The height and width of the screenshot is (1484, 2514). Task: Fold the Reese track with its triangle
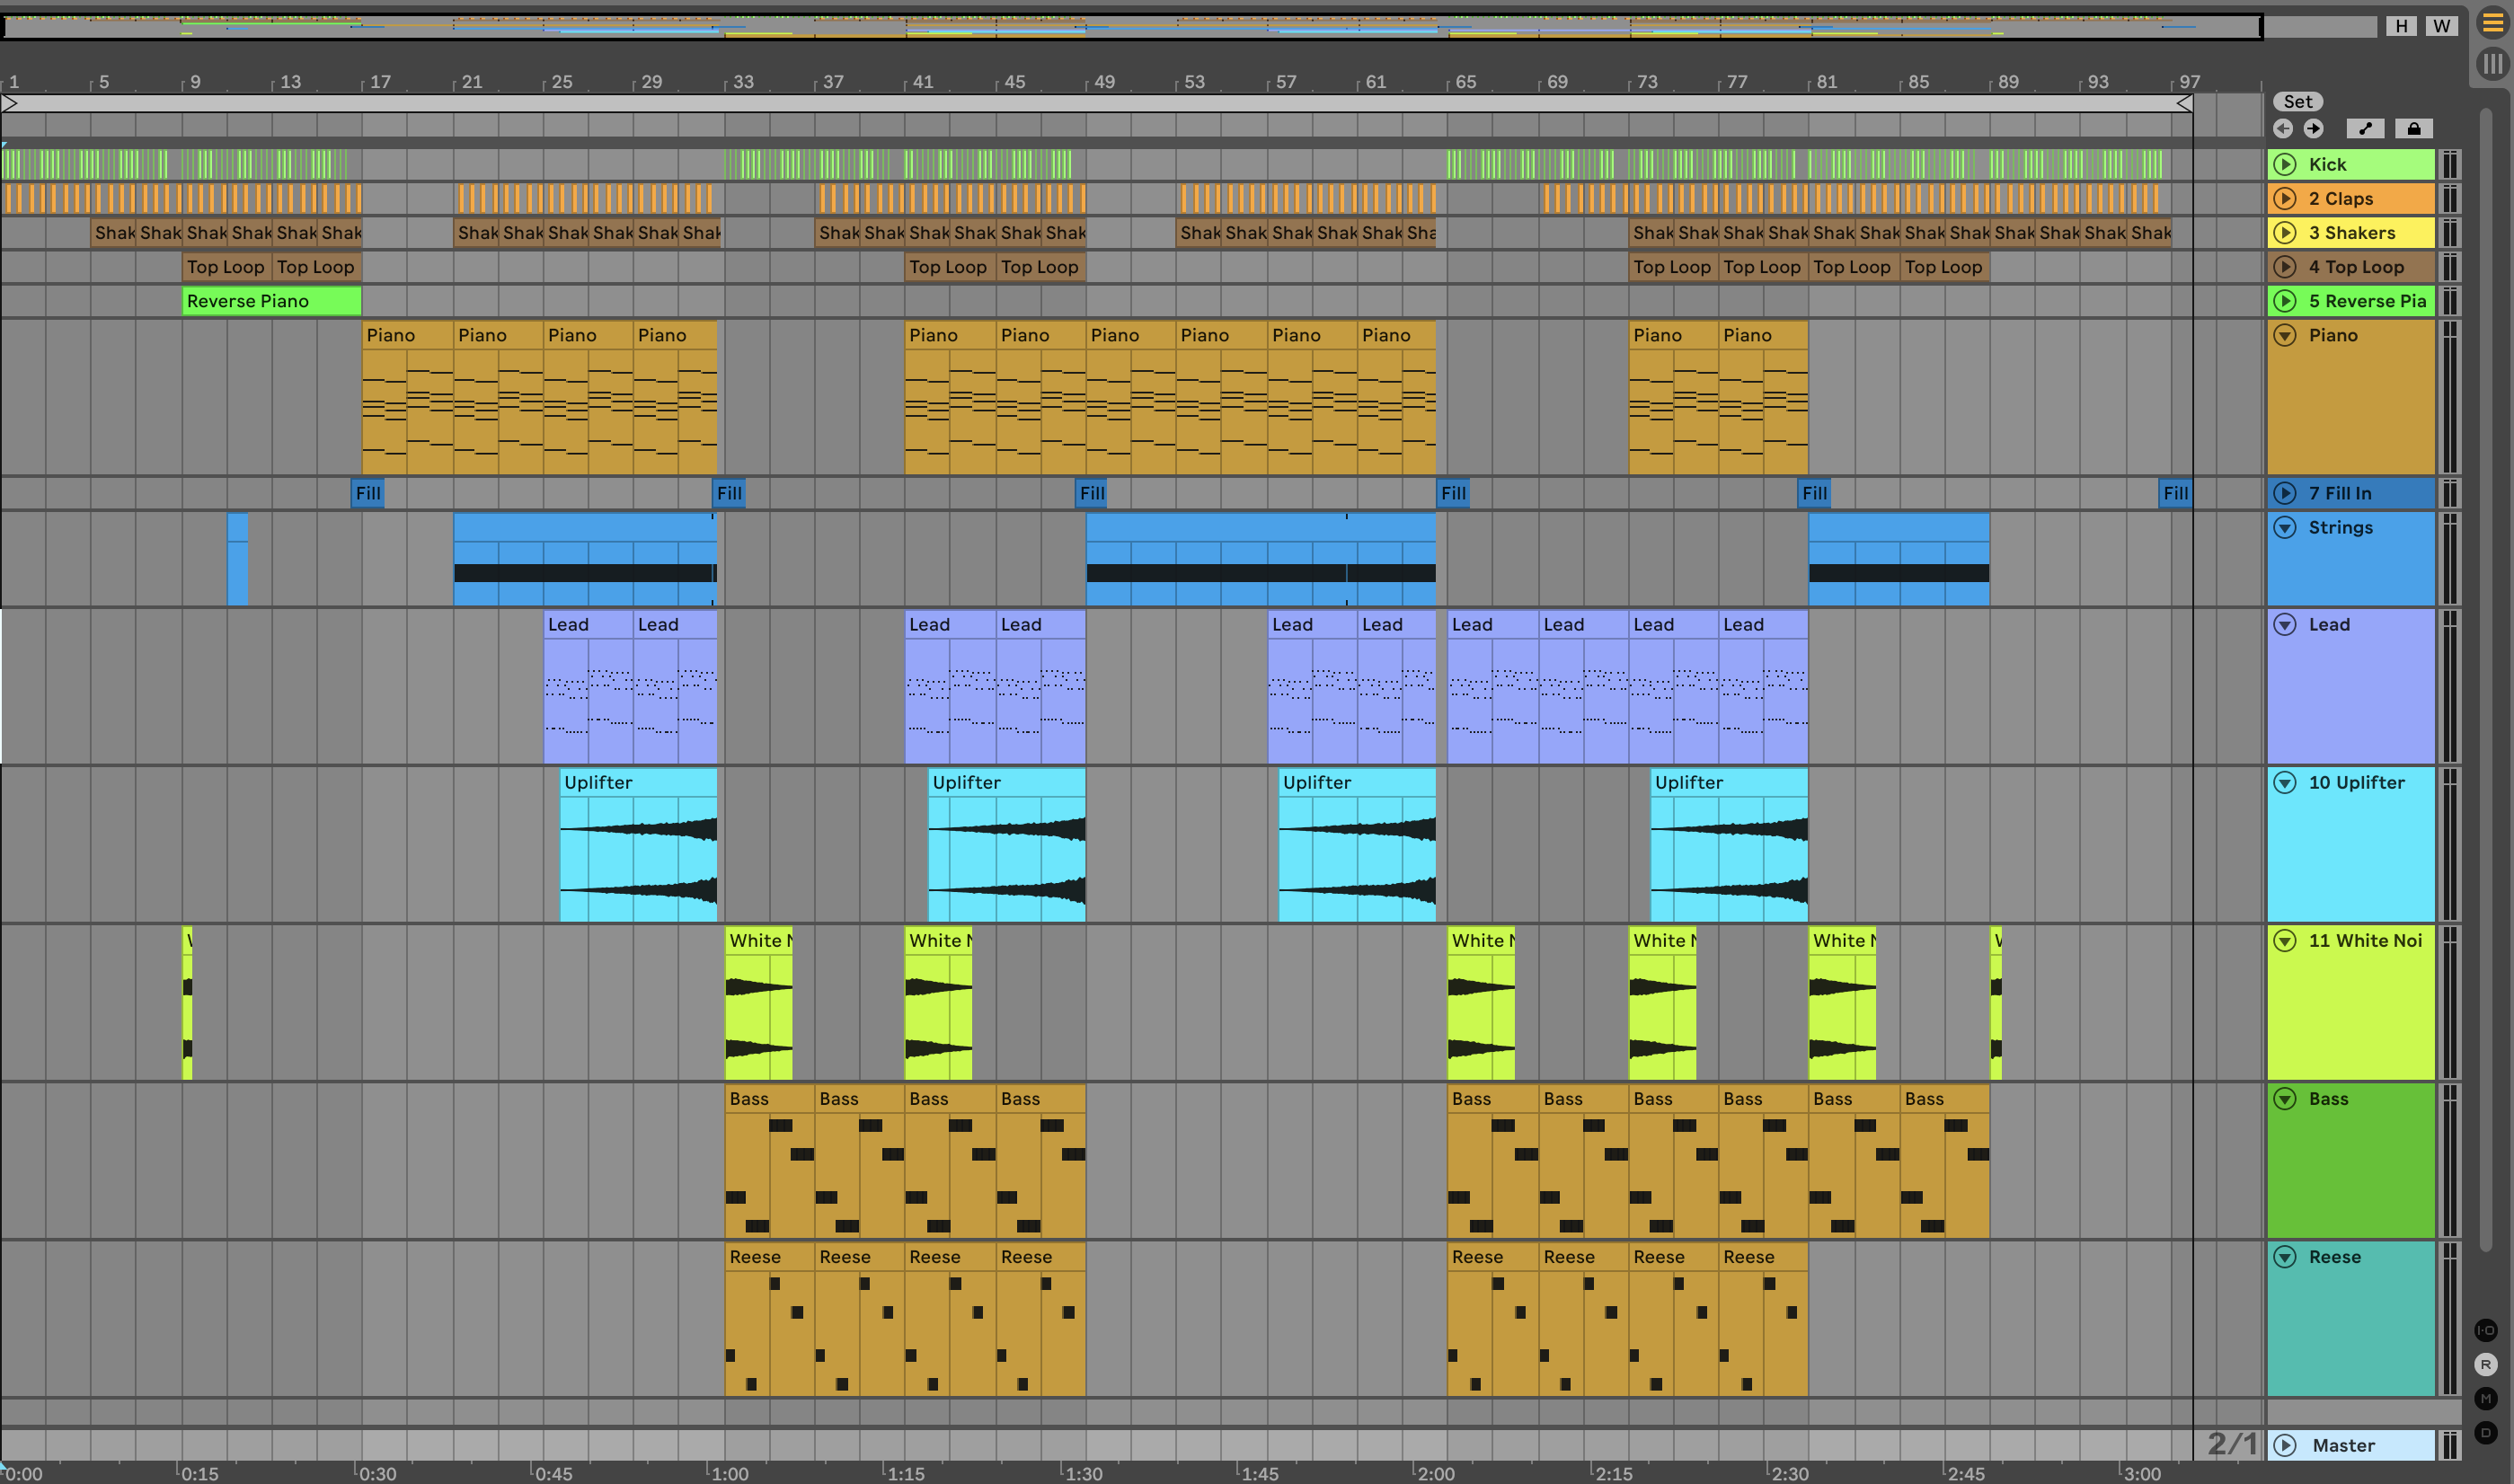[x=2285, y=1257]
